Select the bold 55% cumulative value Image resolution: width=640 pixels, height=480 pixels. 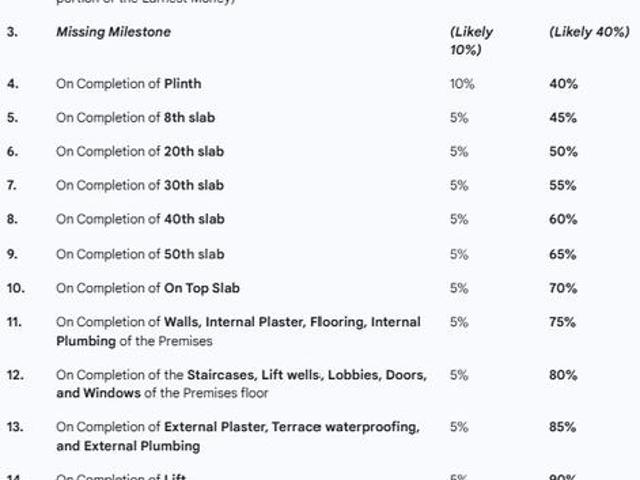click(x=562, y=186)
